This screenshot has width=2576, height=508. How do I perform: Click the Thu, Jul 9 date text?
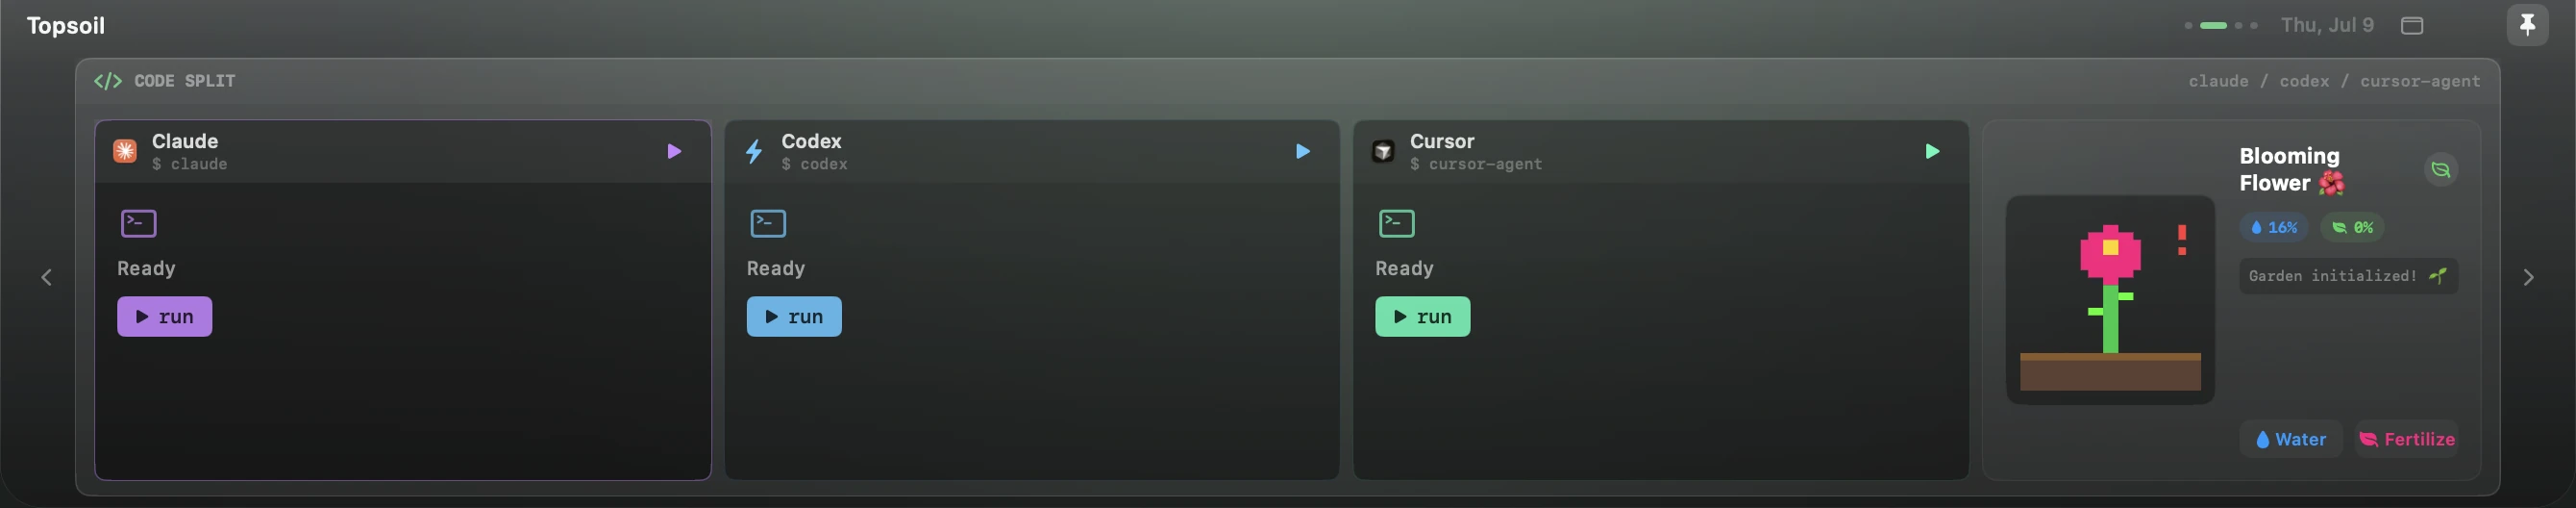click(x=2327, y=25)
